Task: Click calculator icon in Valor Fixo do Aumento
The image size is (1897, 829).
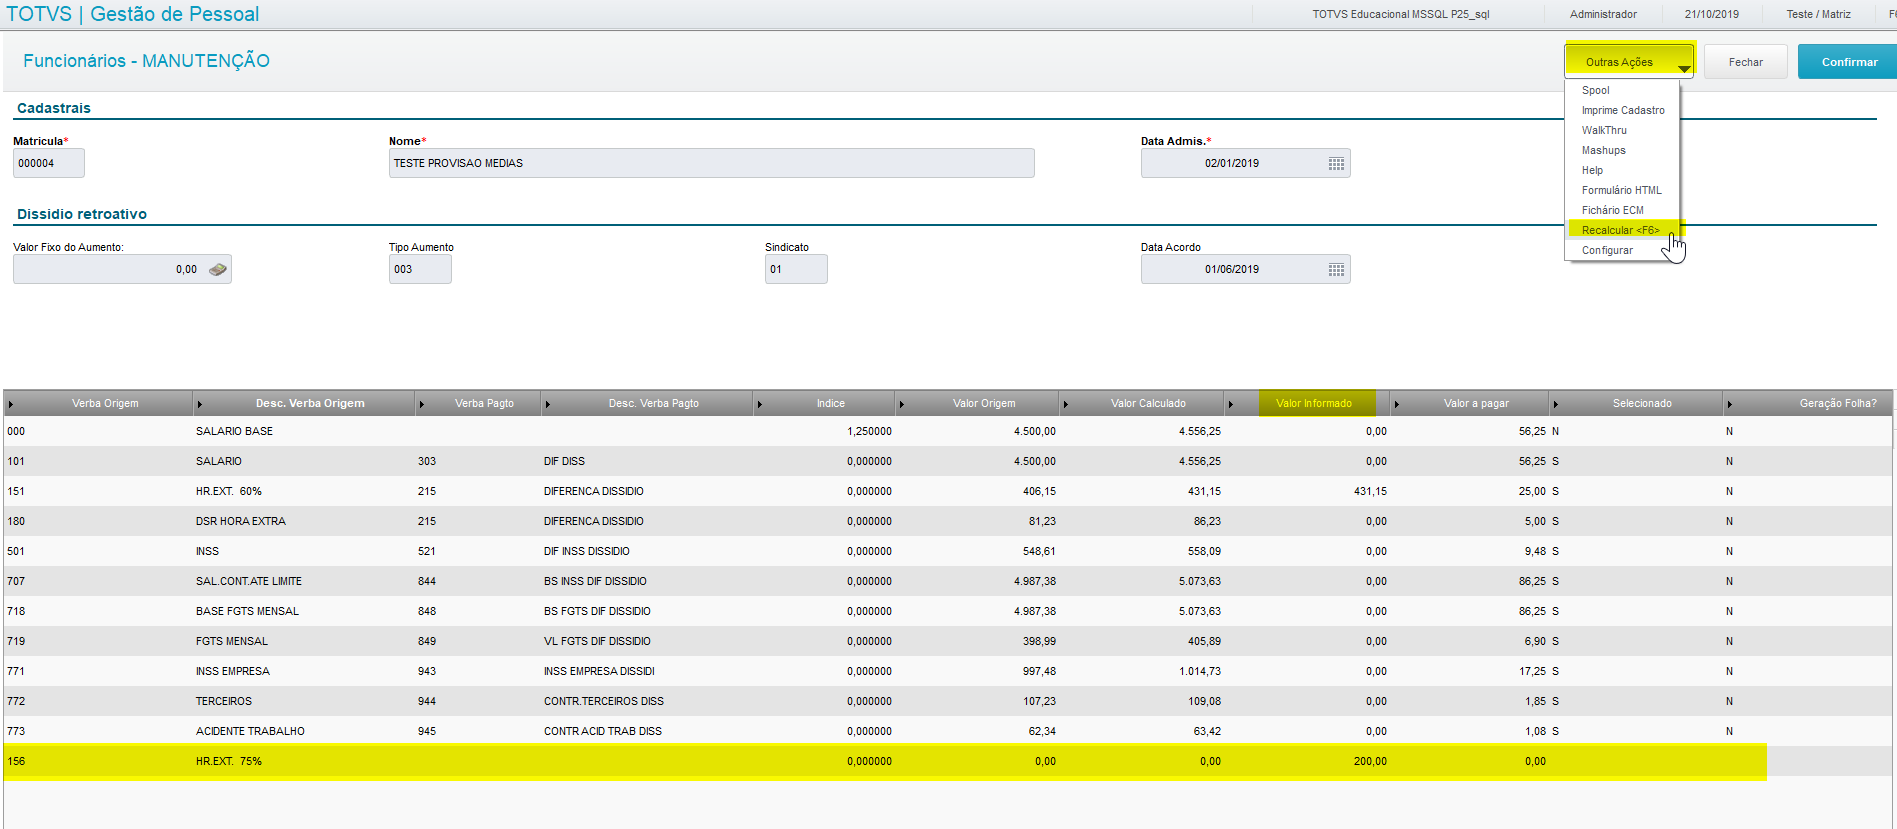Action: (217, 269)
